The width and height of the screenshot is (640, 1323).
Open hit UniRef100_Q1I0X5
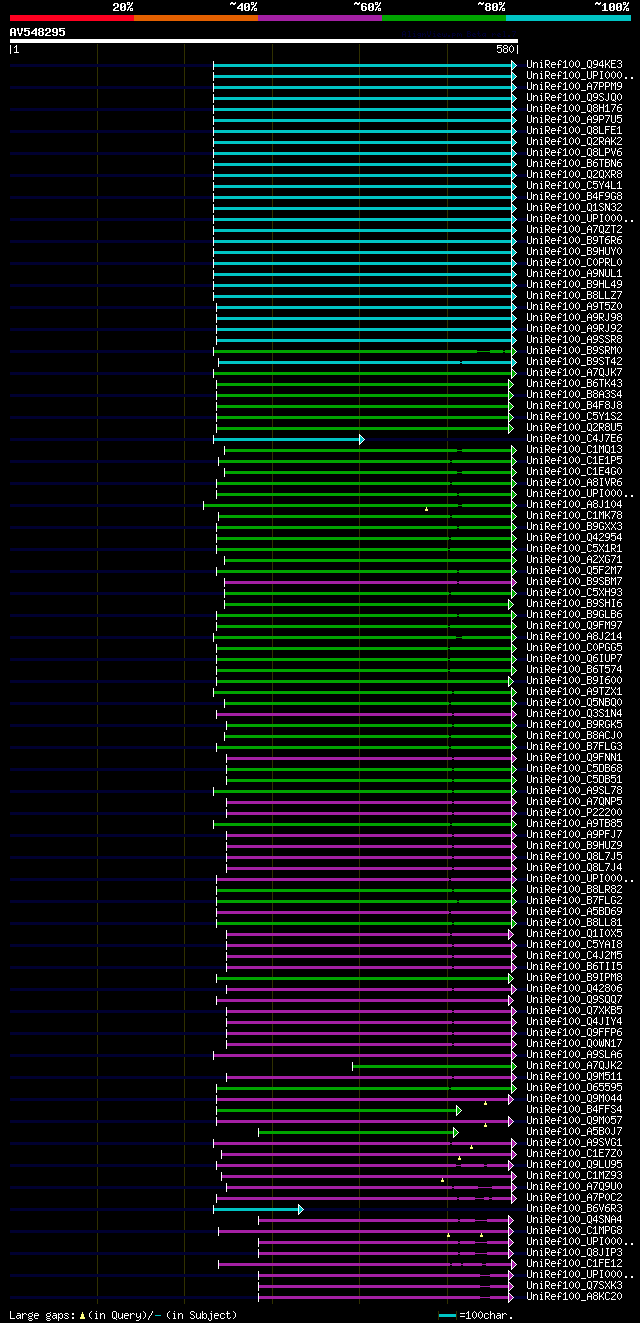574,934
